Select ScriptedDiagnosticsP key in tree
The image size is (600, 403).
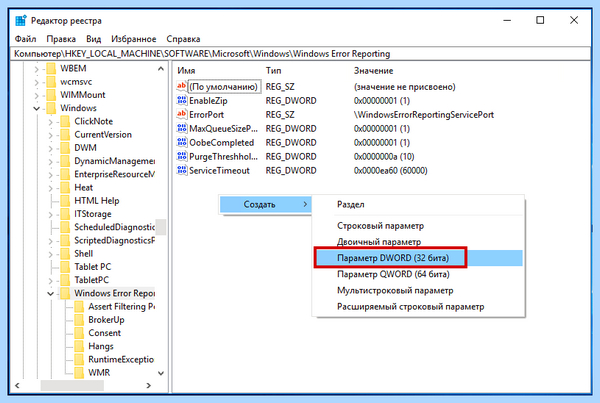[x=114, y=240]
